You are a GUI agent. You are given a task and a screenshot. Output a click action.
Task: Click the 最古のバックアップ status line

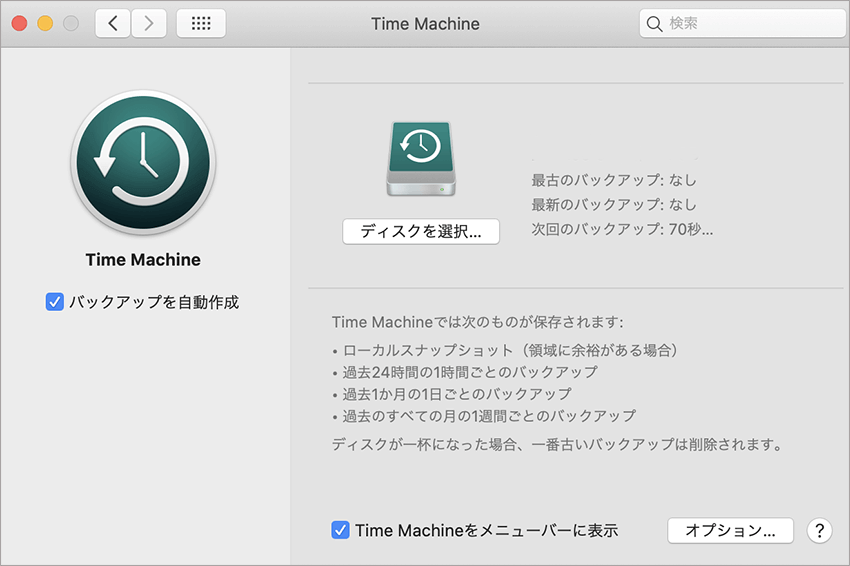point(614,181)
